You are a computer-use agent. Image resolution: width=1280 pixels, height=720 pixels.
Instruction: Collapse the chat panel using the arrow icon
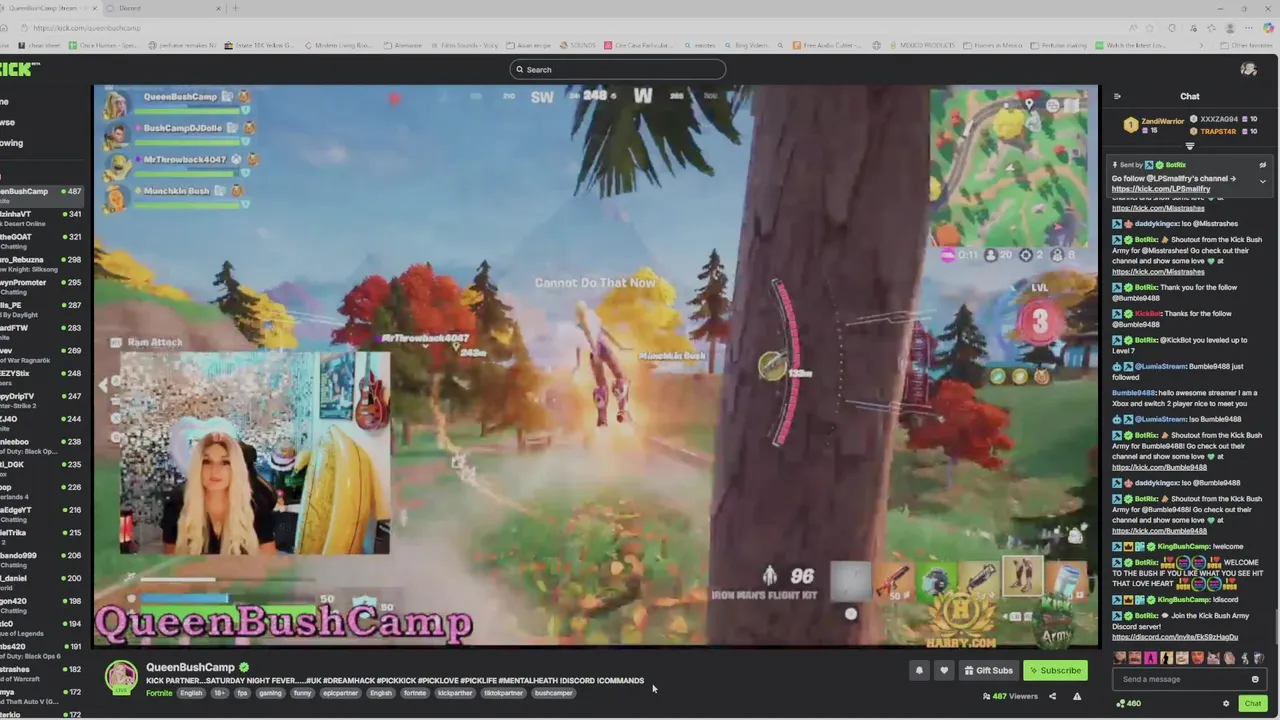pyautogui.click(x=1117, y=96)
